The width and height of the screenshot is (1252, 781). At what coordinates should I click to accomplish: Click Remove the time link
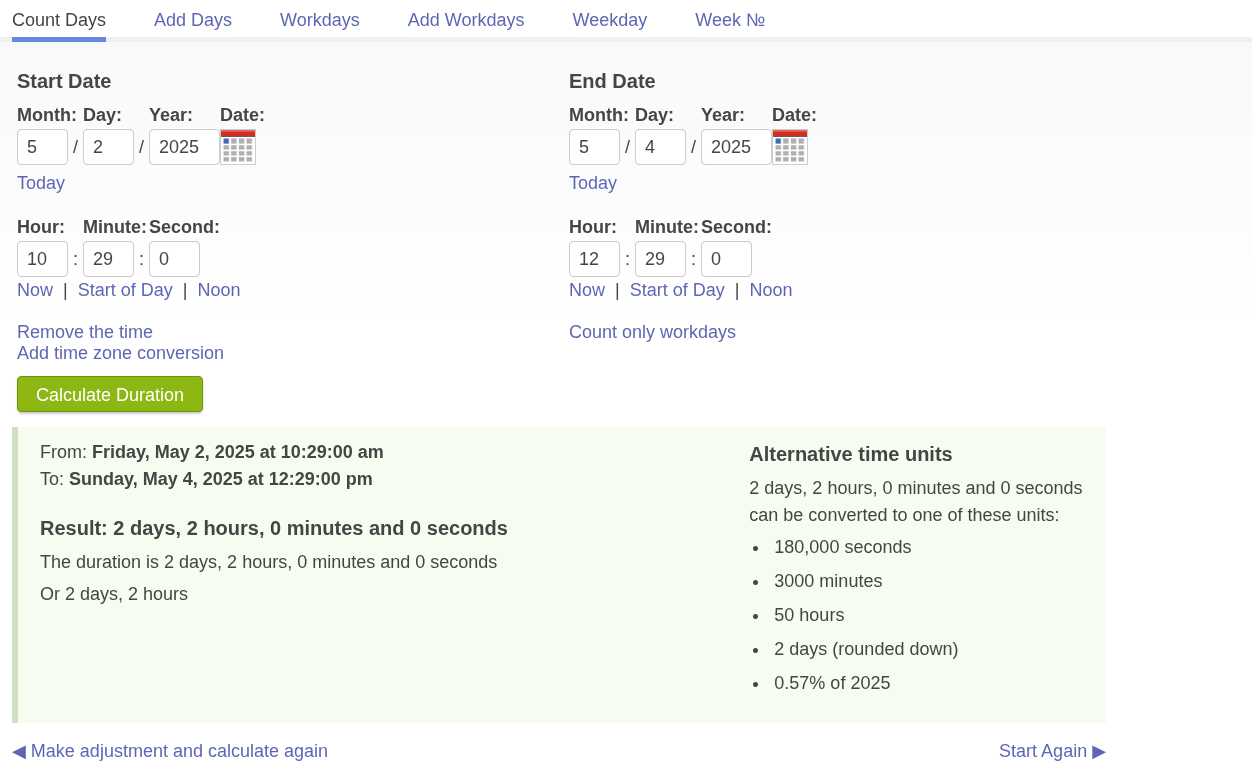click(85, 332)
